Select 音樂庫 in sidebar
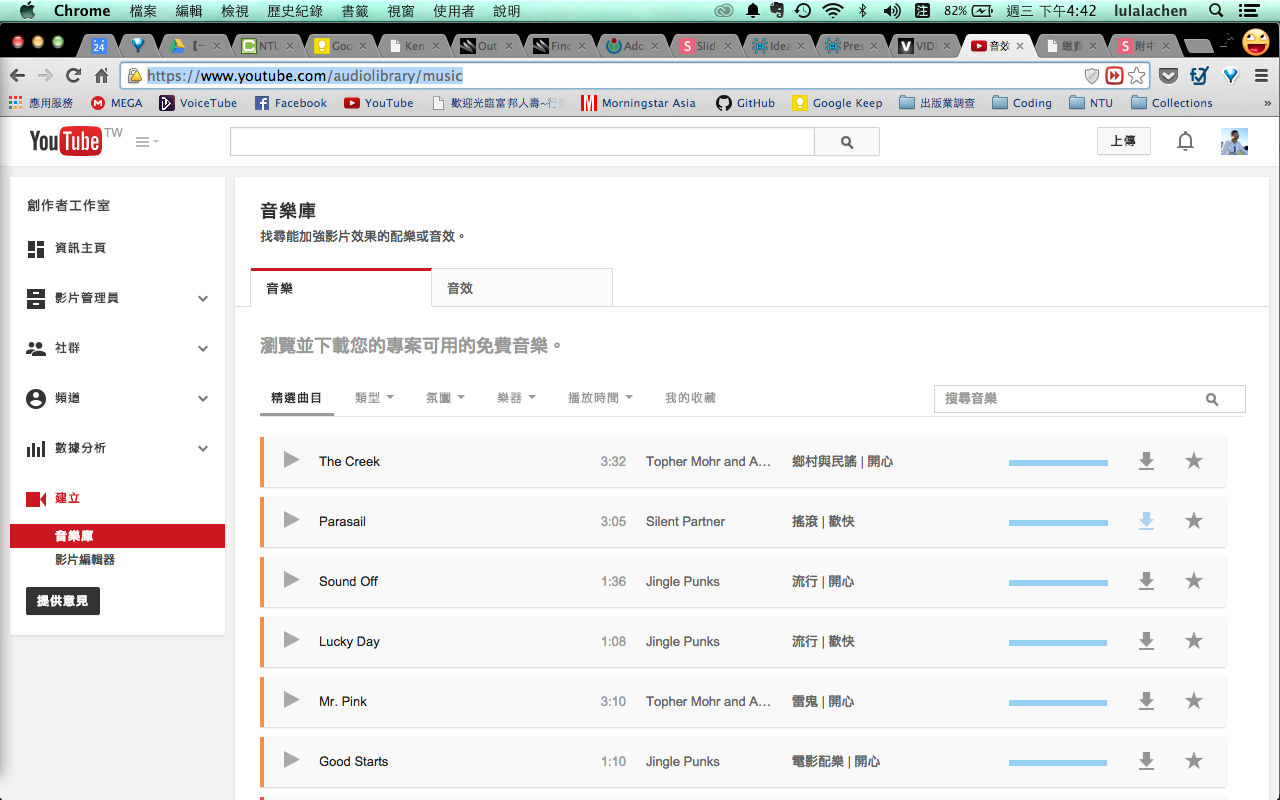This screenshot has height=800, width=1280. tap(118, 536)
